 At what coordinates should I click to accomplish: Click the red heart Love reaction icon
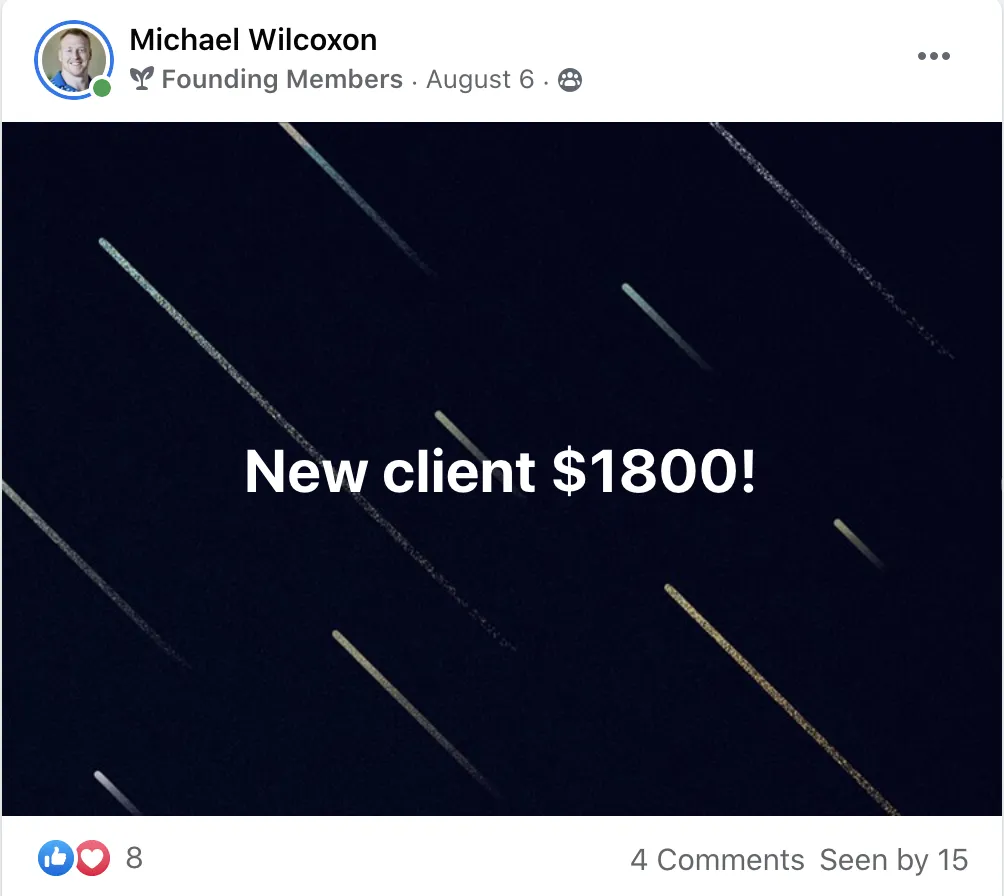(x=93, y=858)
